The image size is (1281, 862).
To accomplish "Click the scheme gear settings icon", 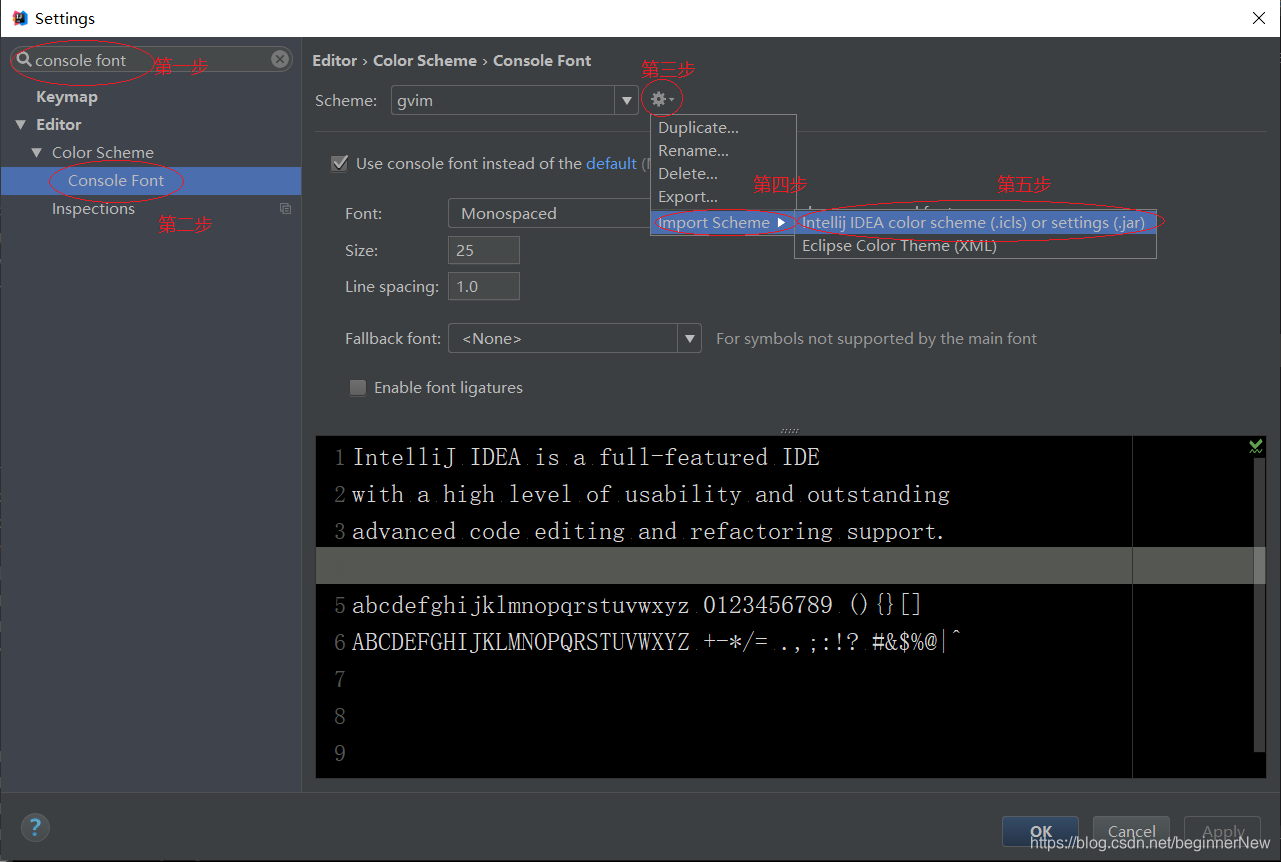I will point(662,99).
